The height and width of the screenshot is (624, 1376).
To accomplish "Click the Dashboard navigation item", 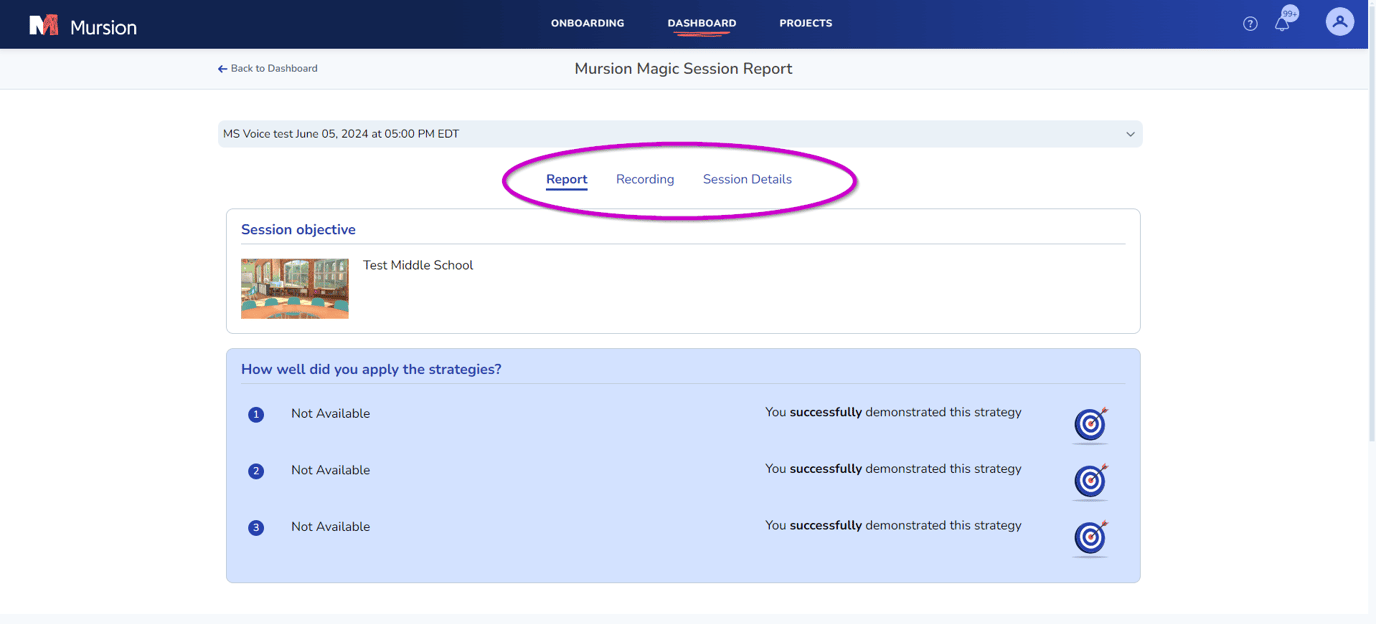I will point(701,23).
